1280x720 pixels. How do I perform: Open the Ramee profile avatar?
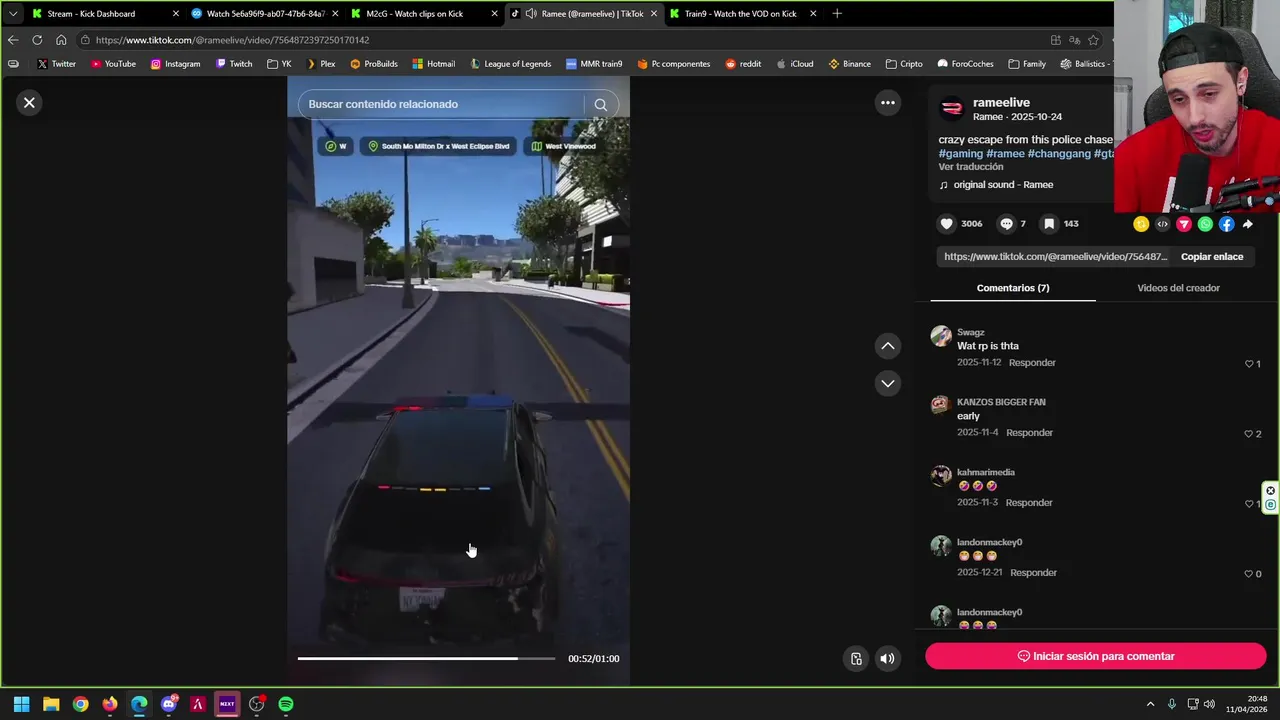[x=952, y=108]
